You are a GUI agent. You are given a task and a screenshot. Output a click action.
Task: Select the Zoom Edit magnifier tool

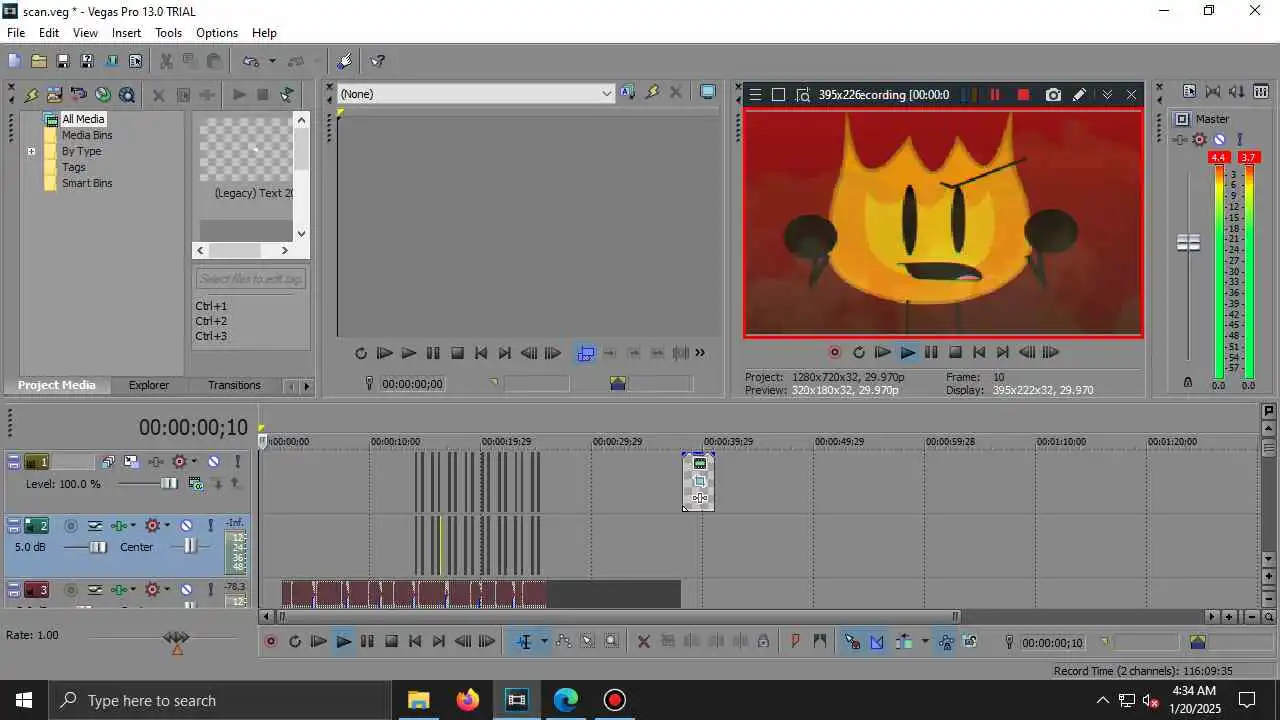pos(611,642)
